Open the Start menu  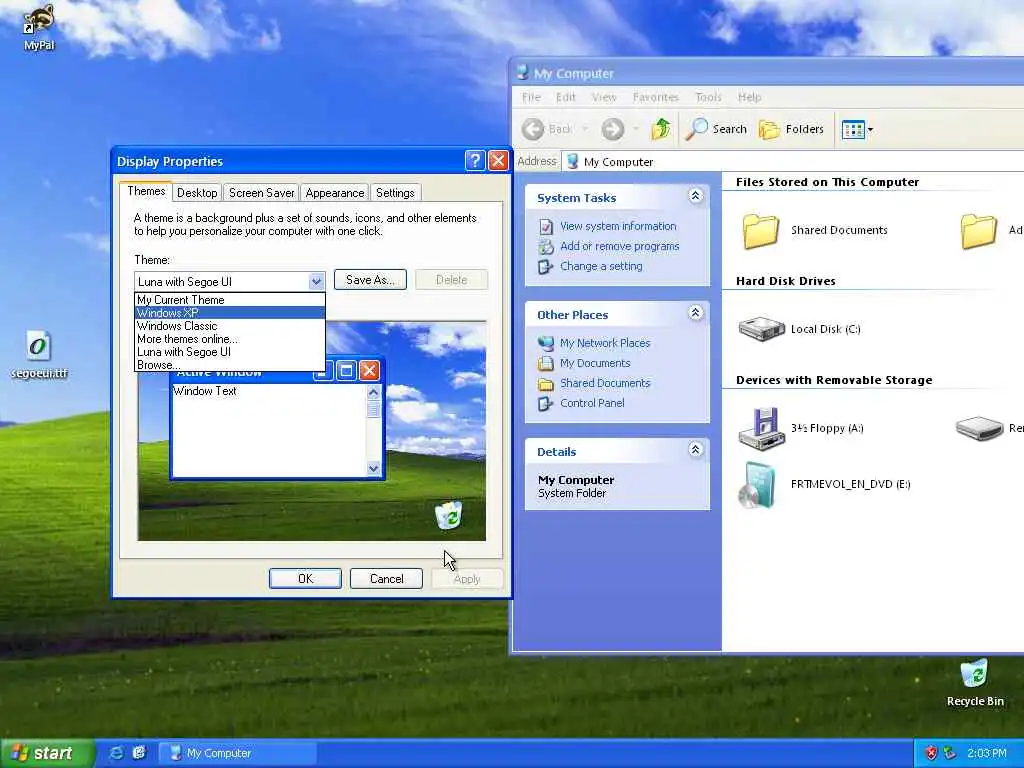pos(47,753)
